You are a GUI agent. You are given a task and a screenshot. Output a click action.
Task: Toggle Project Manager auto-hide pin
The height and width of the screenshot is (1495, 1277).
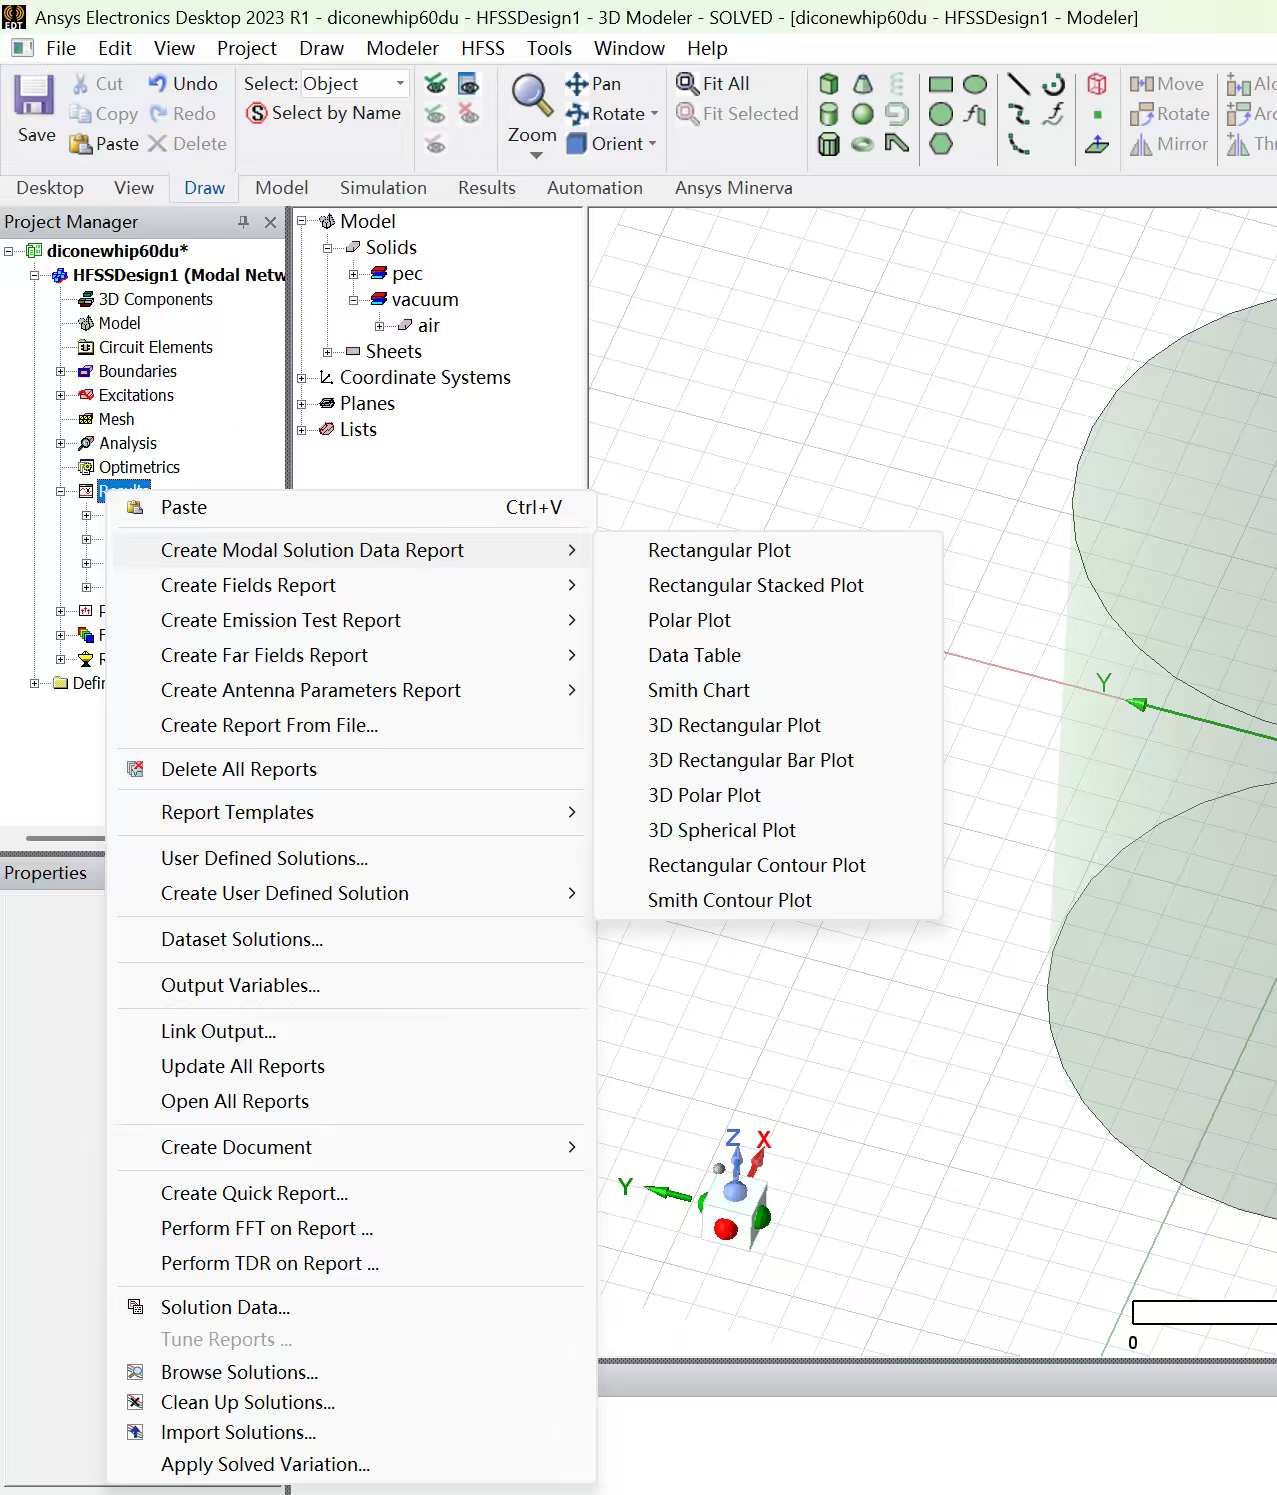[x=243, y=222]
